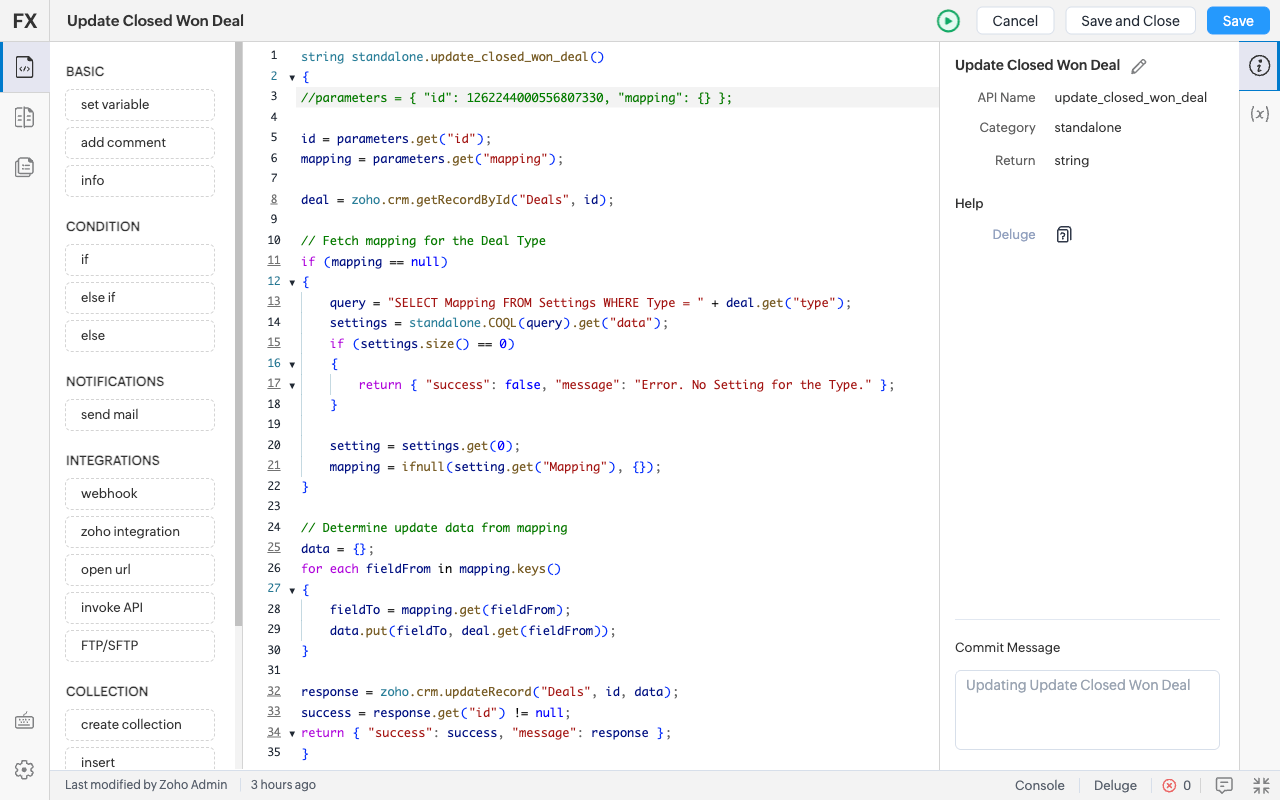
Task: Open the split-page documentation icon in left rail
Action: (25, 118)
